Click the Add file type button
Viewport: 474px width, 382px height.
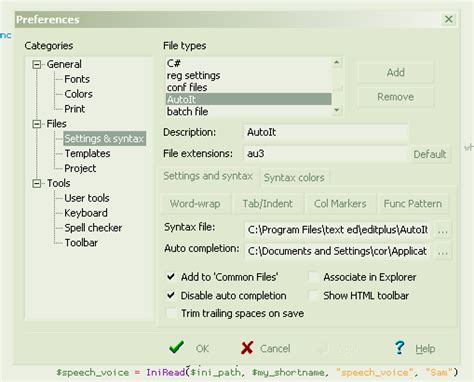coord(396,72)
